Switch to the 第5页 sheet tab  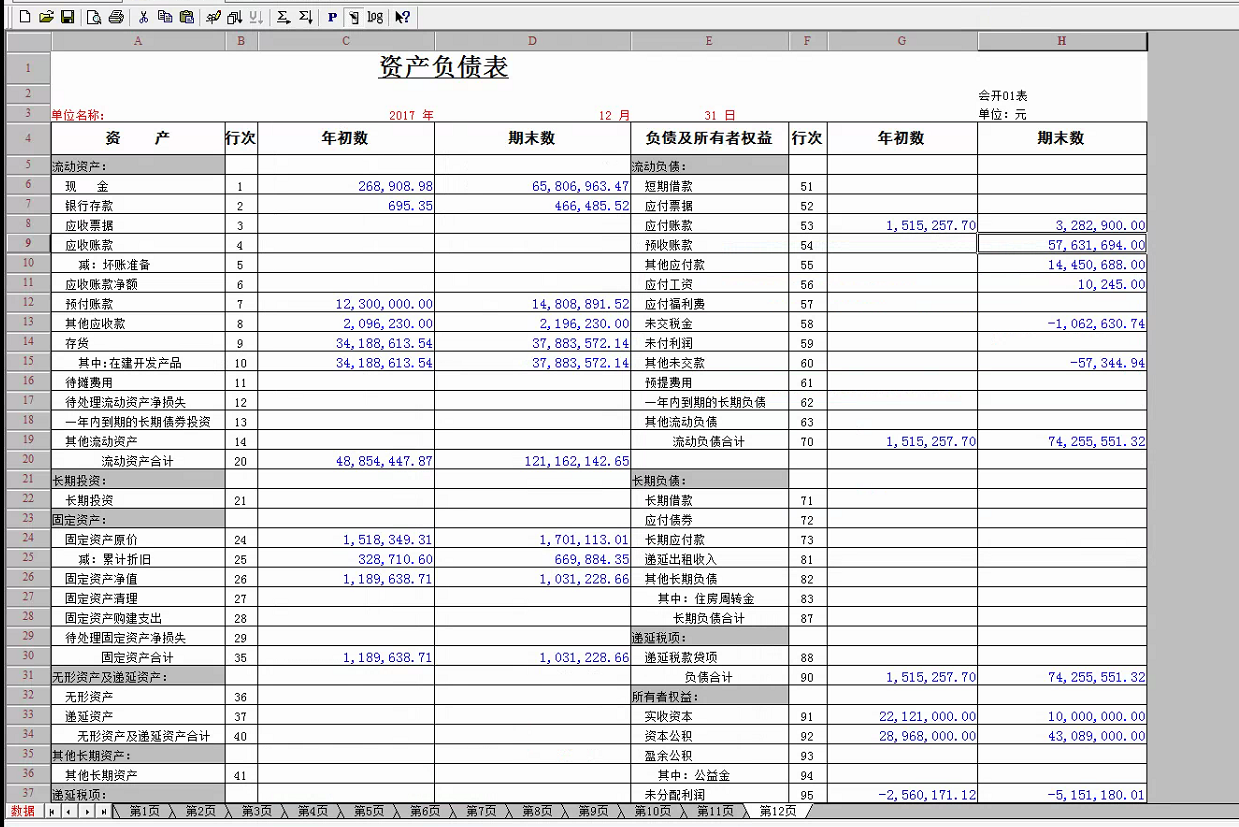pyautogui.click(x=369, y=811)
